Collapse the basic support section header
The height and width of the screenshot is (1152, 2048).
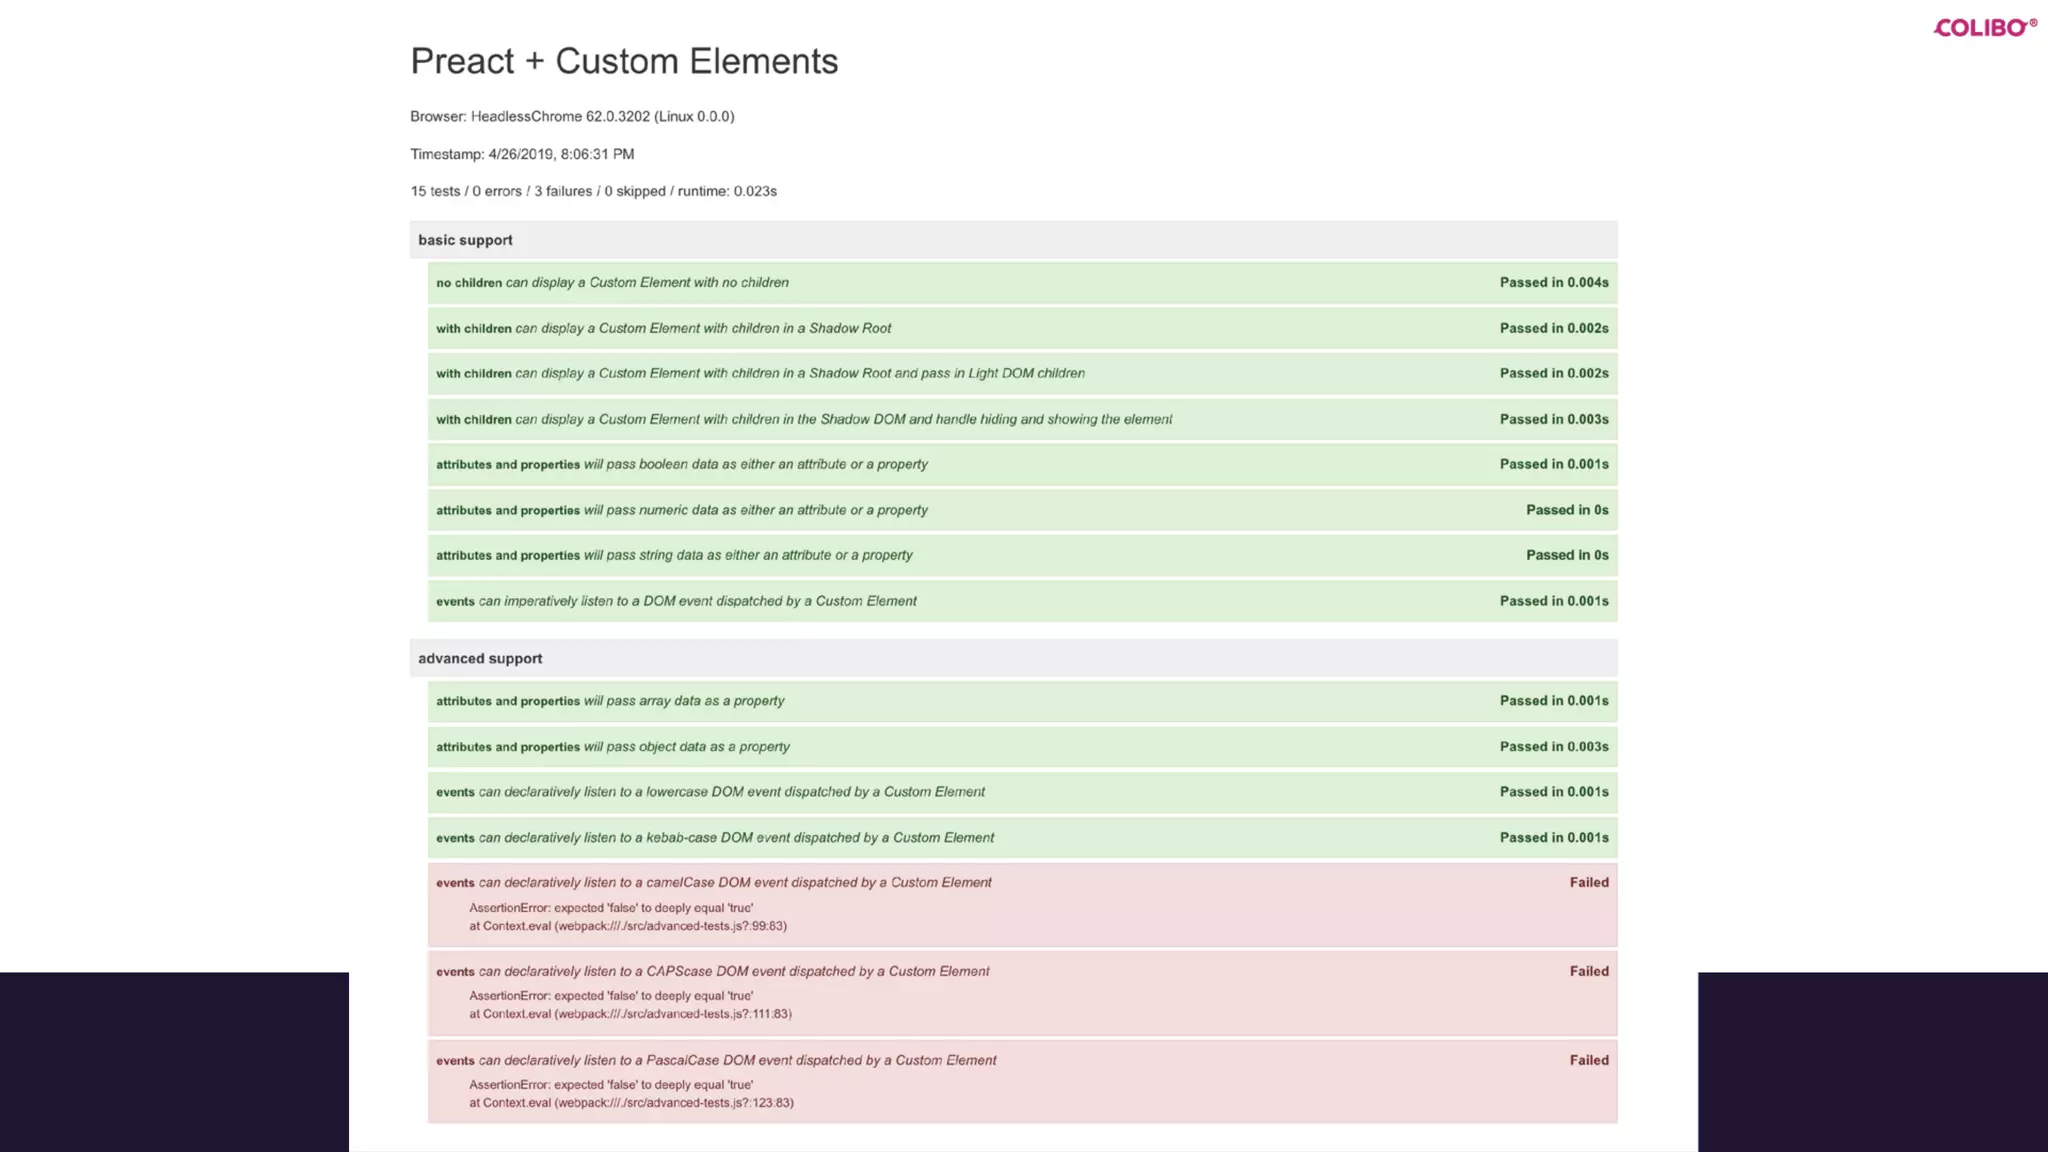465,240
